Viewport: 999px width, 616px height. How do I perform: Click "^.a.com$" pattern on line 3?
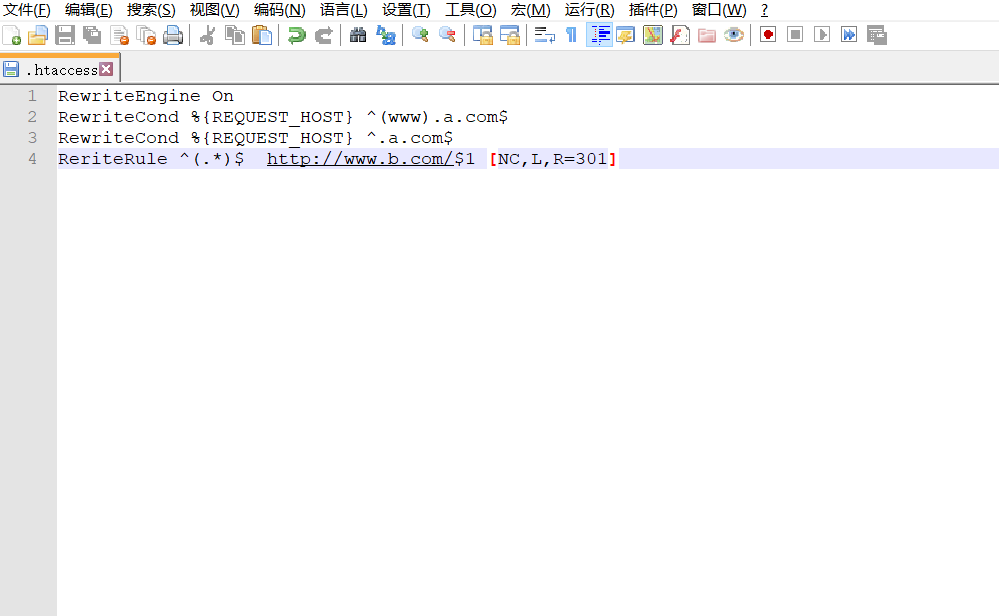tap(410, 138)
